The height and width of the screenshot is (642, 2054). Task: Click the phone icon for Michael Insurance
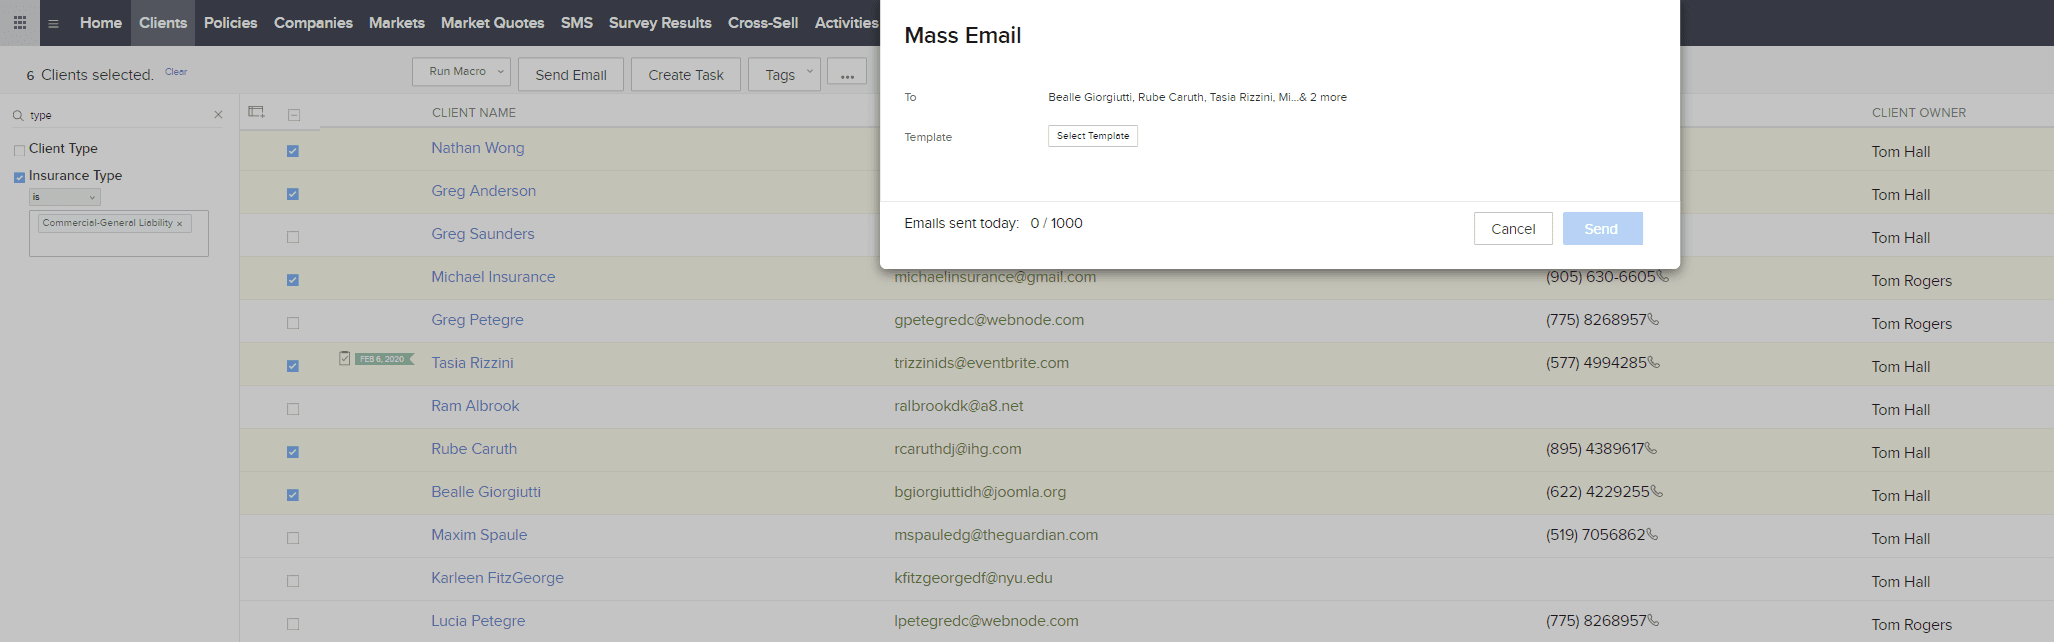(1663, 277)
